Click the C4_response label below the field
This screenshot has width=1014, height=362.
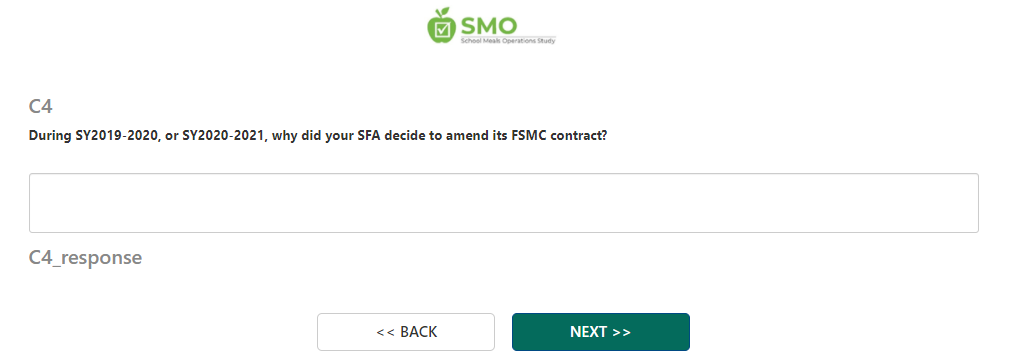tap(85, 257)
